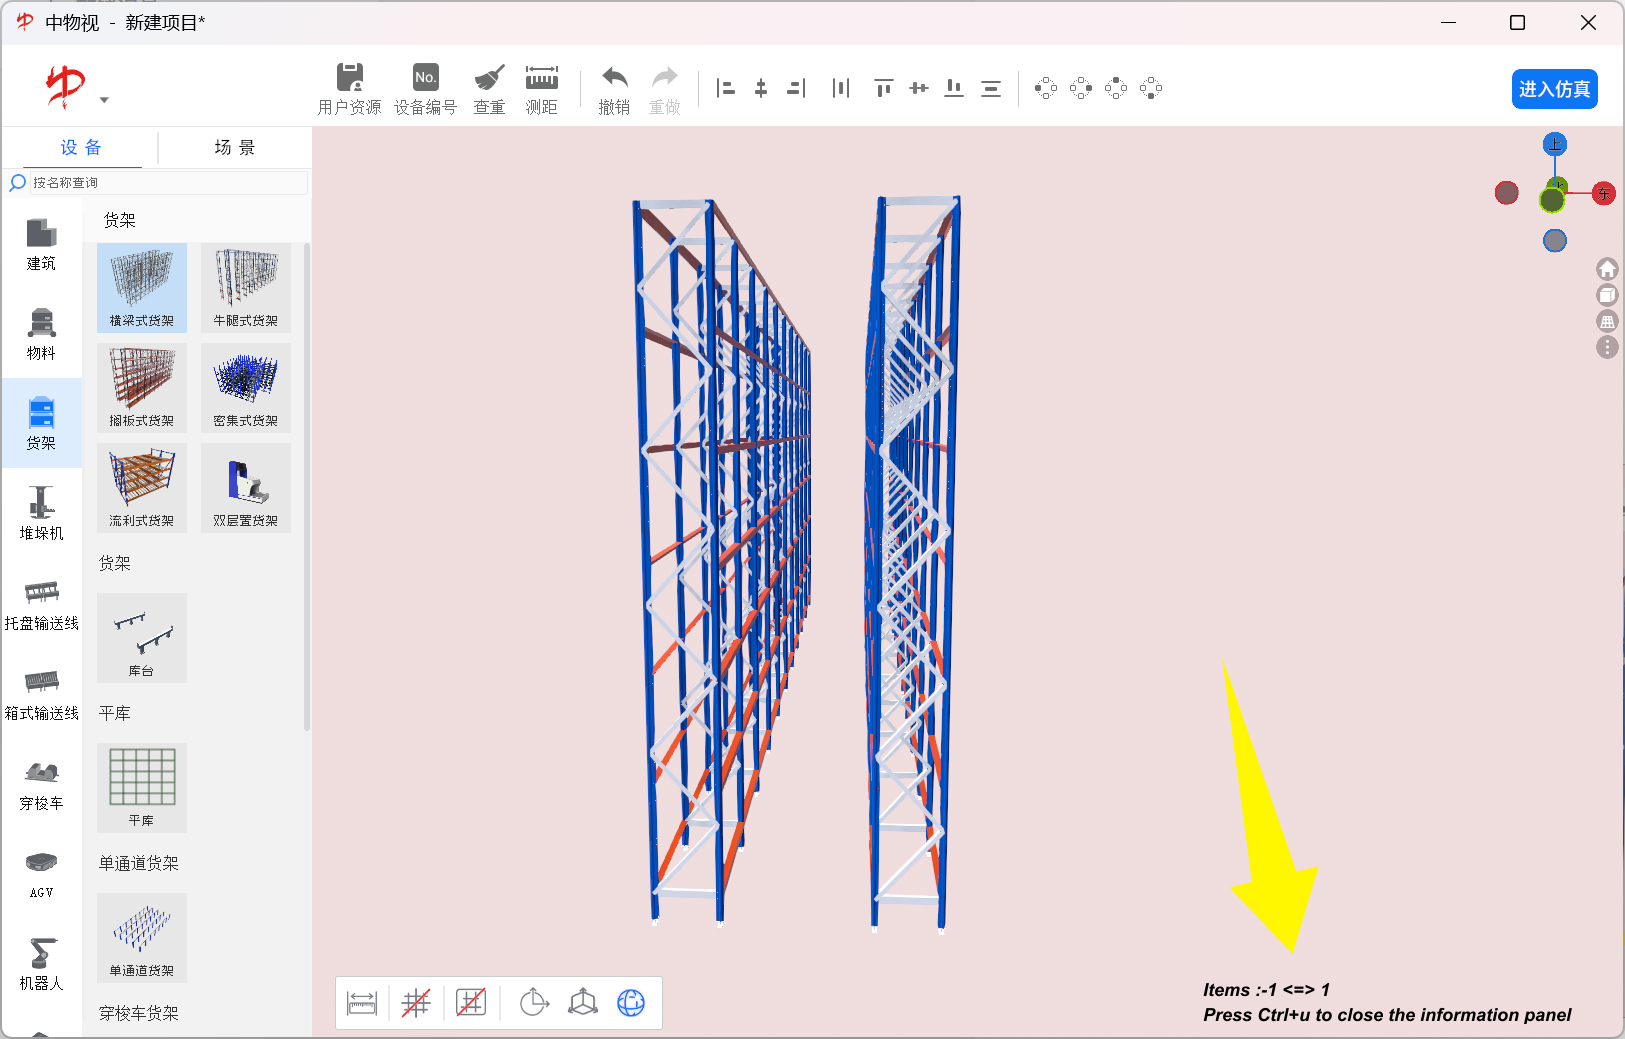This screenshot has height=1039, width=1625.
Task: Click the blank red west axis dot on gizmo
Action: 1507,192
